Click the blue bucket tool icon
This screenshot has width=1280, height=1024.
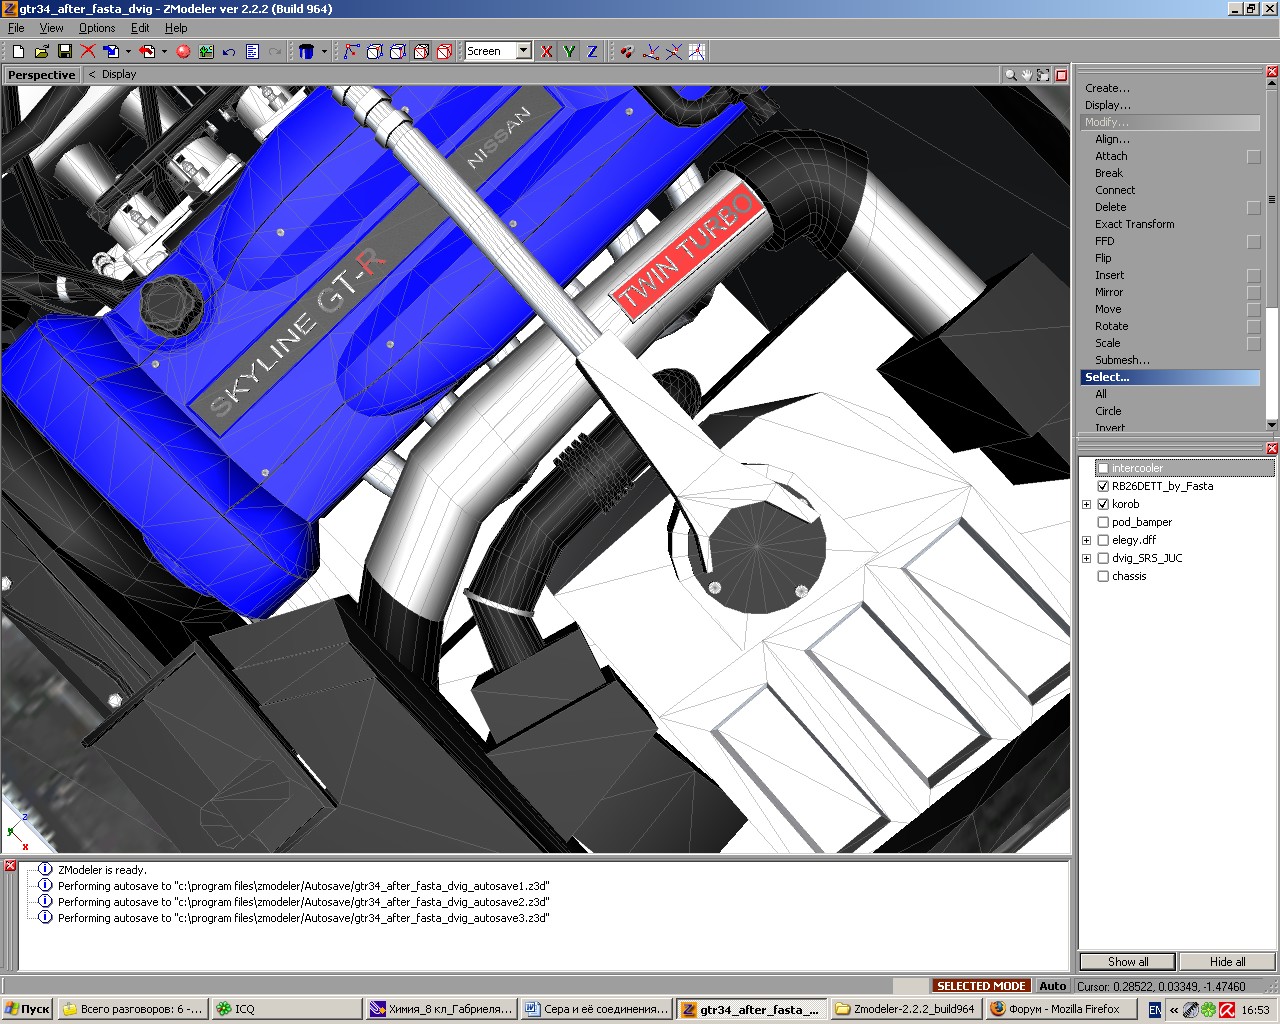307,51
